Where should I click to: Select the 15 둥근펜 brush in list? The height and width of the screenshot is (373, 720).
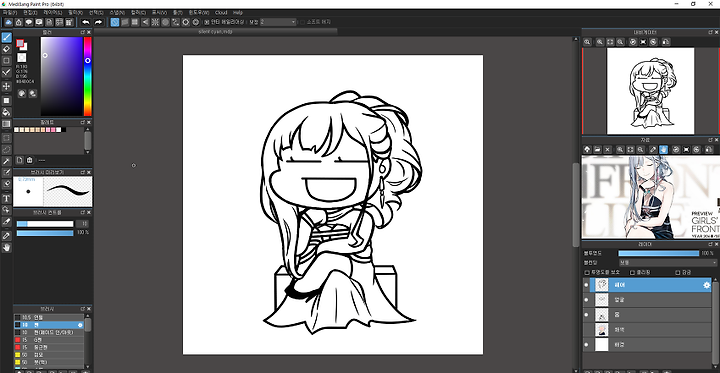pyautogui.click(x=49, y=347)
